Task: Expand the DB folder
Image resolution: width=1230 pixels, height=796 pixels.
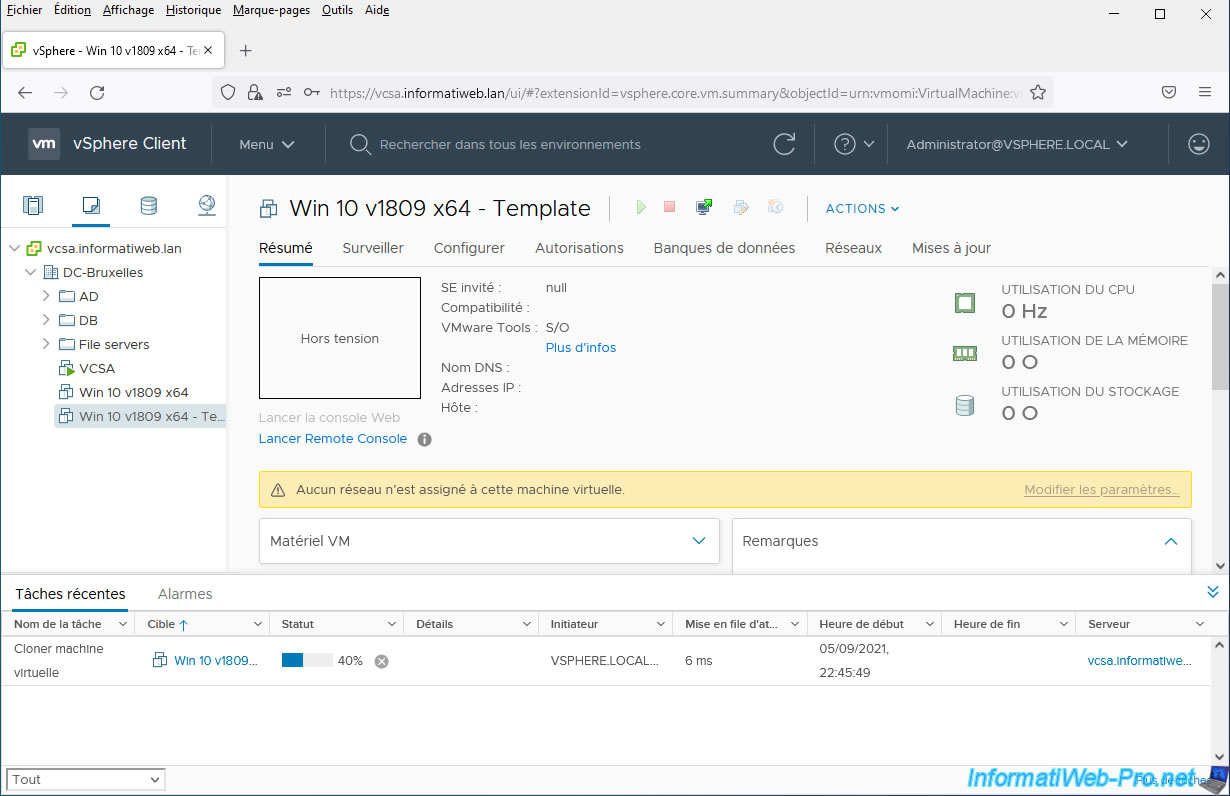Action: tap(46, 320)
